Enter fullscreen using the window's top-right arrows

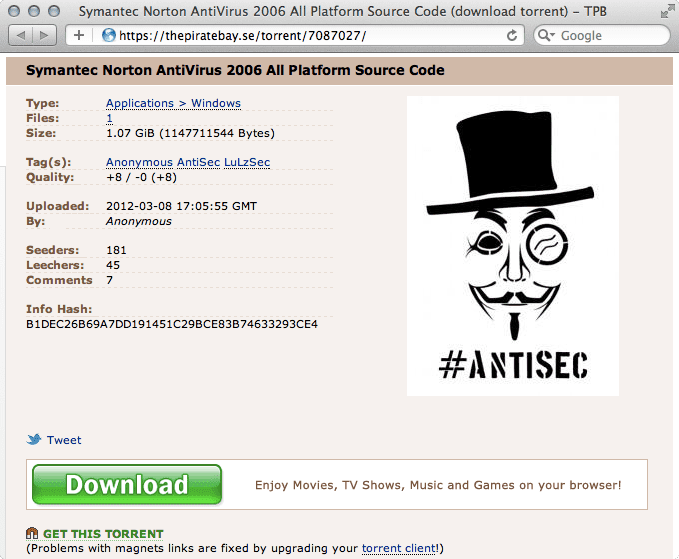click(667, 12)
